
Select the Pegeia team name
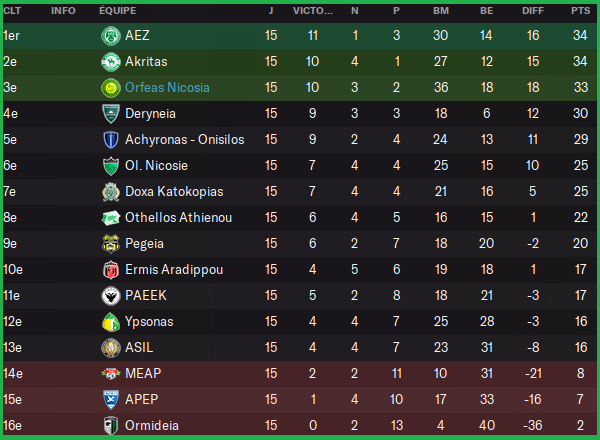tap(144, 243)
